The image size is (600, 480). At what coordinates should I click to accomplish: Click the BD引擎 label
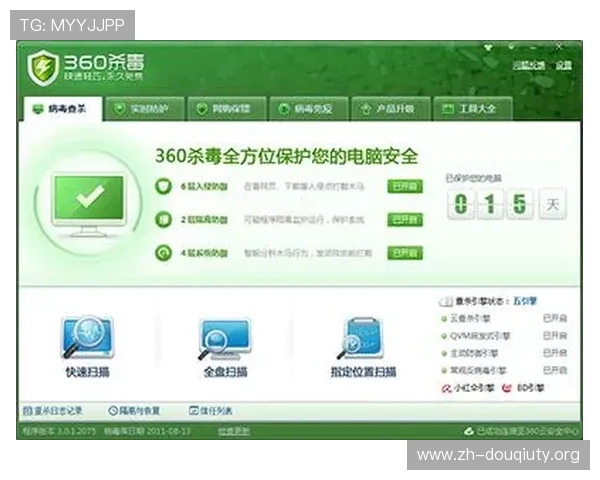pyautogui.click(x=530, y=388)
